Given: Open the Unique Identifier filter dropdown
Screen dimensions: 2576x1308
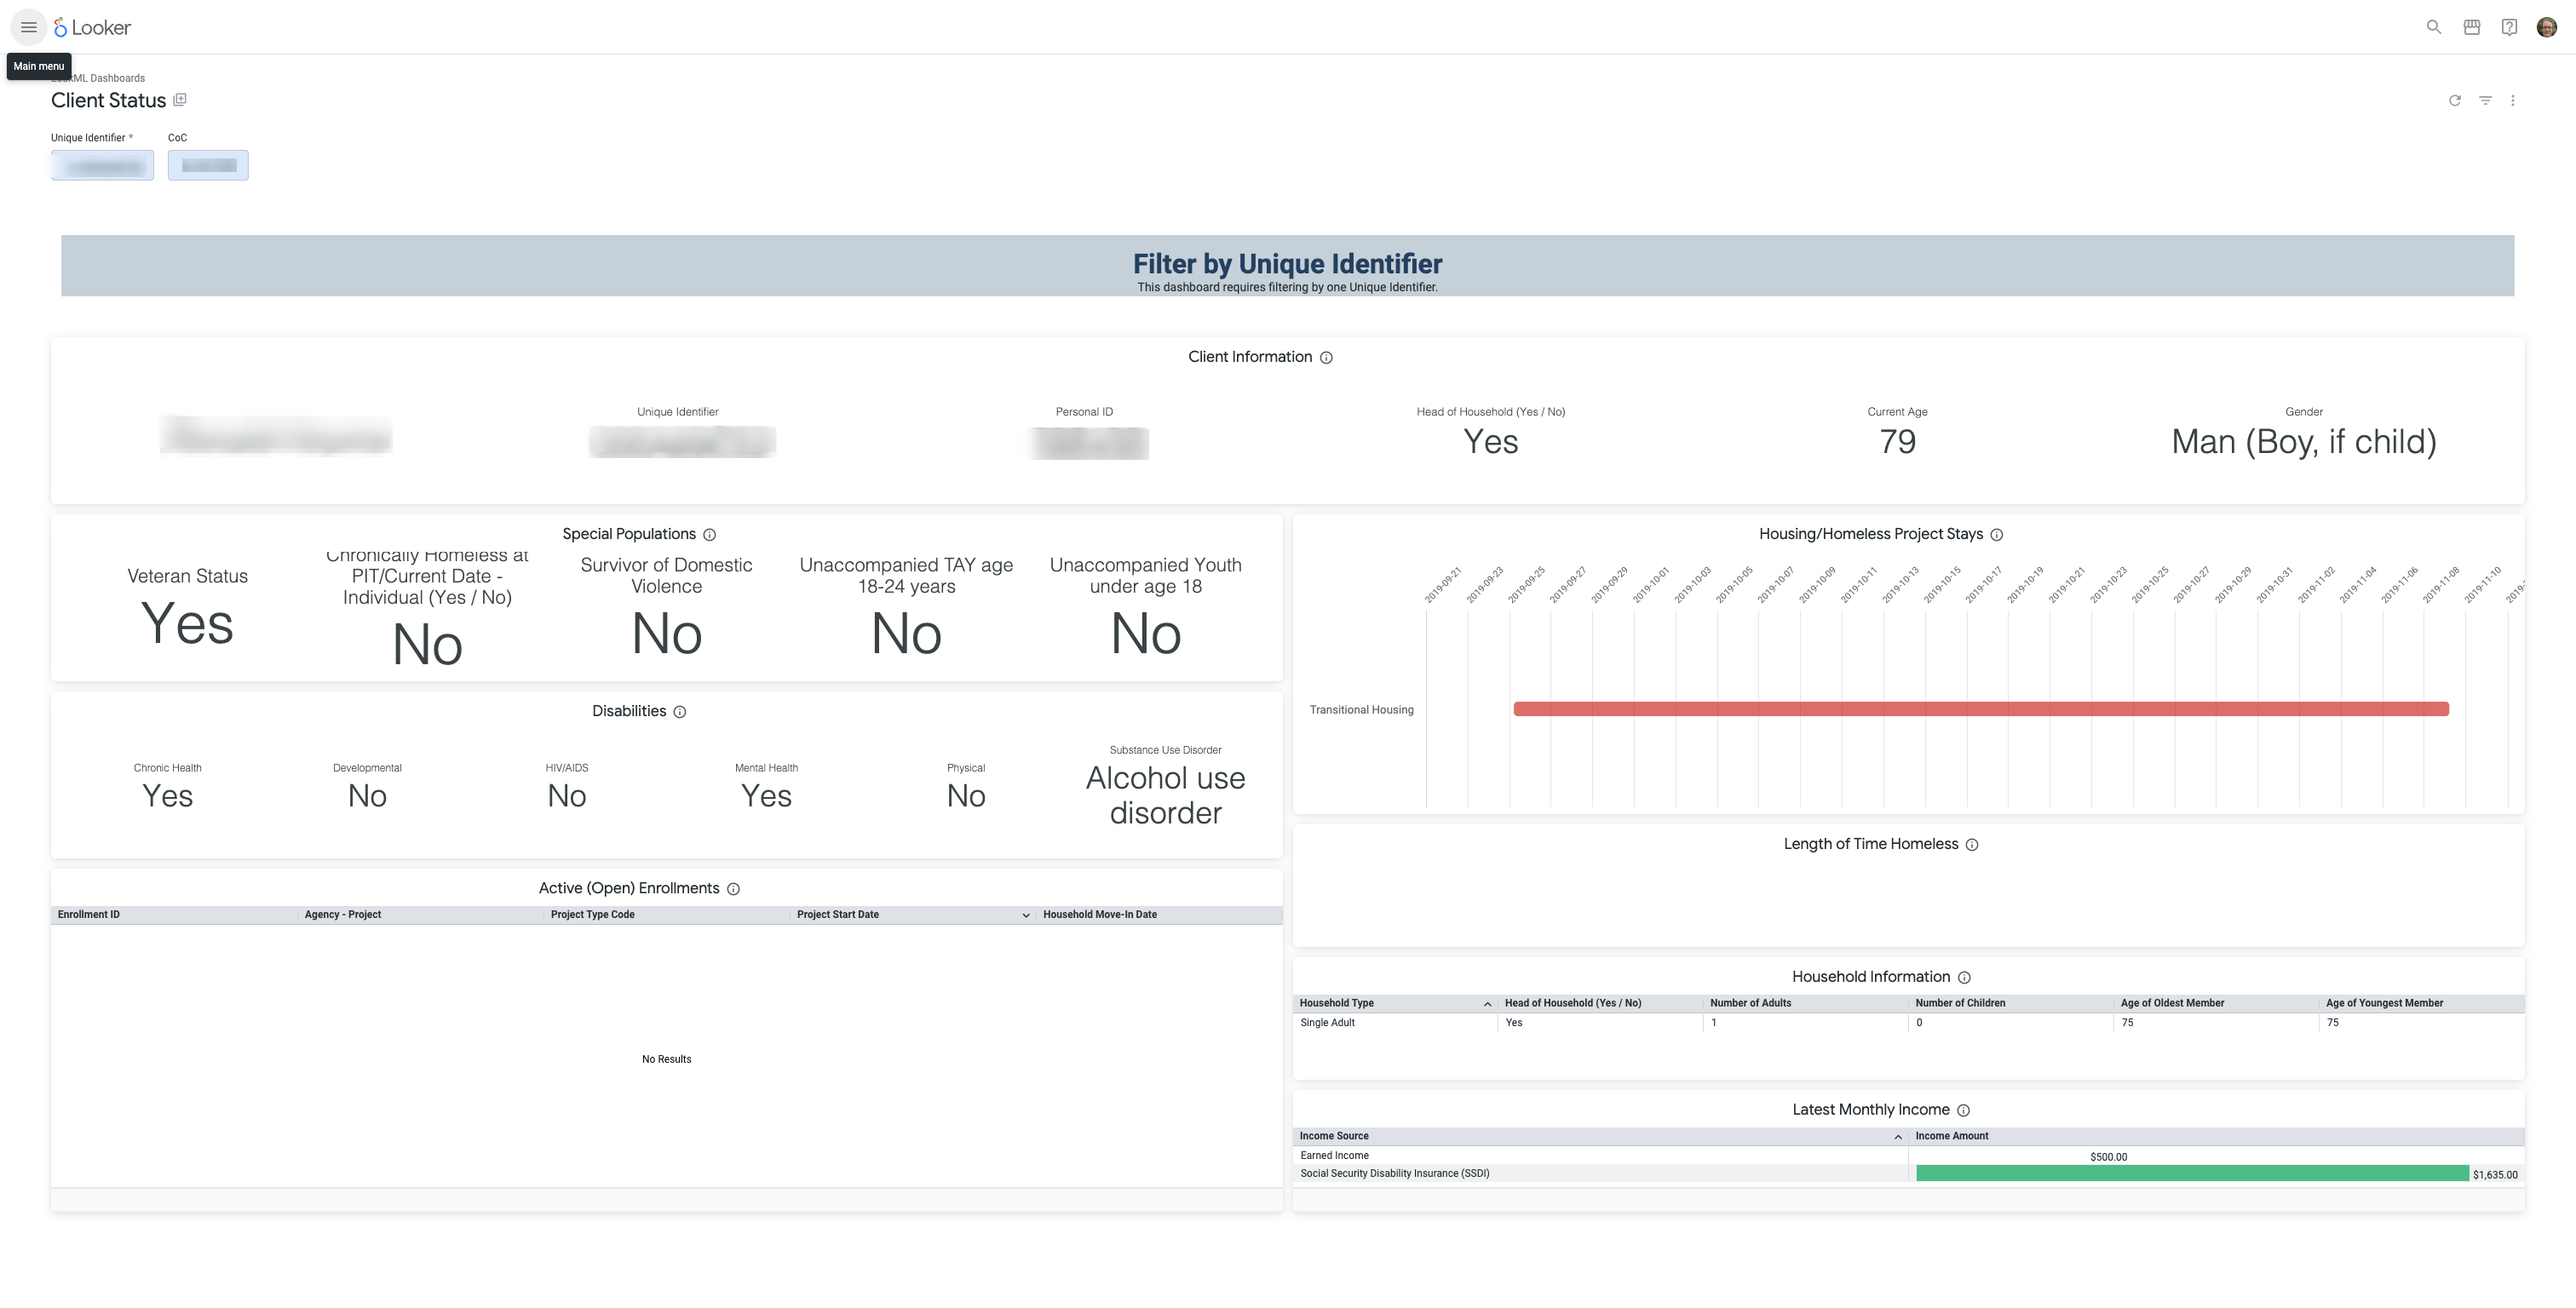Looking at the screenshot, I should (102, 165).
